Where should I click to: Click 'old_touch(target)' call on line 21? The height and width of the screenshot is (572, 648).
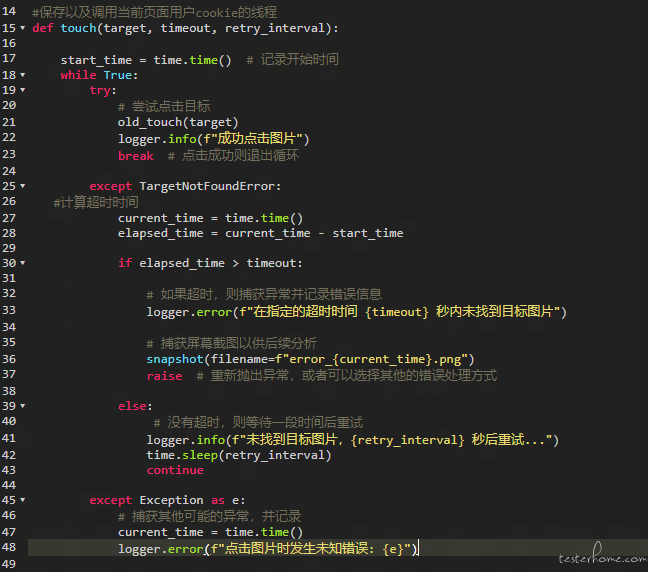[x=178, y=122]
